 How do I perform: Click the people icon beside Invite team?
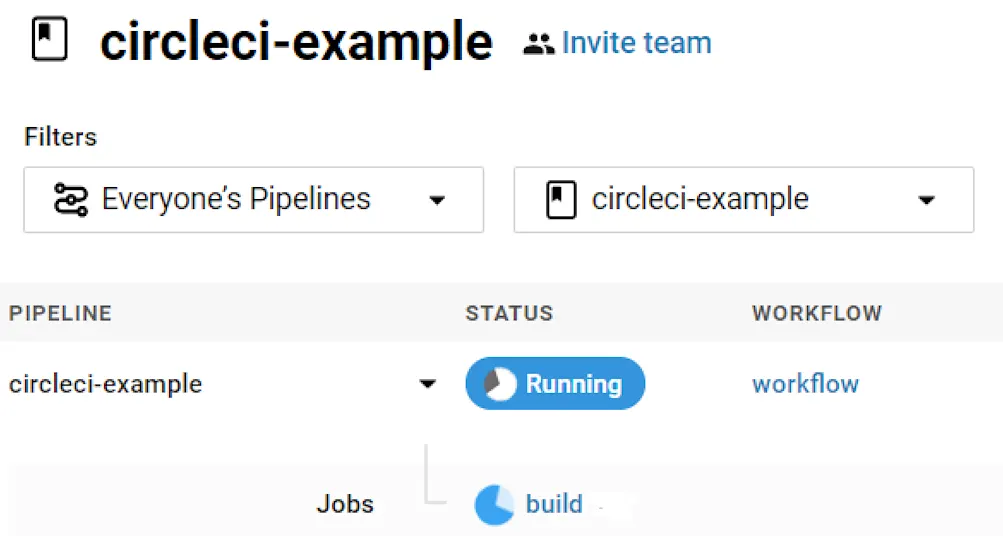[538, 44]
